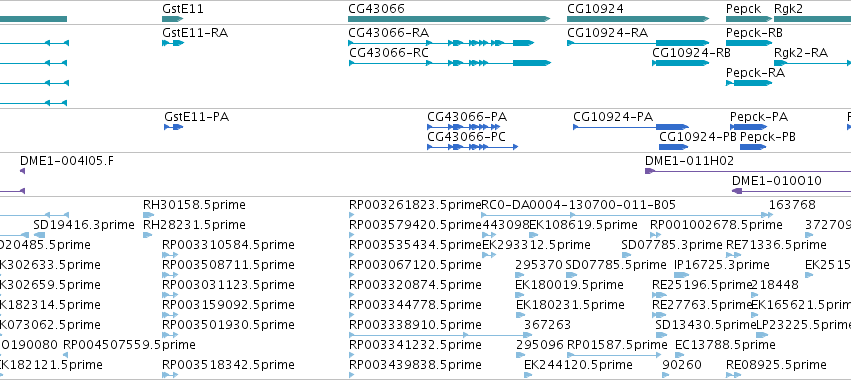
Task: Choose the CG43066-RC transcript's last exon
Action: 531,63
